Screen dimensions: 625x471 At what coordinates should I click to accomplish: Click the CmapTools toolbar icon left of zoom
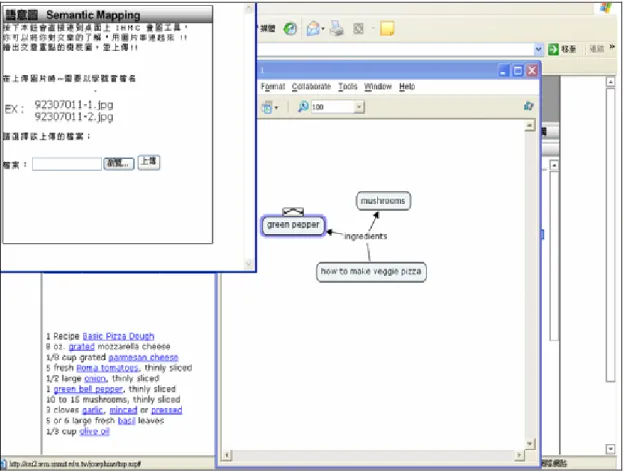coord(267,107)
